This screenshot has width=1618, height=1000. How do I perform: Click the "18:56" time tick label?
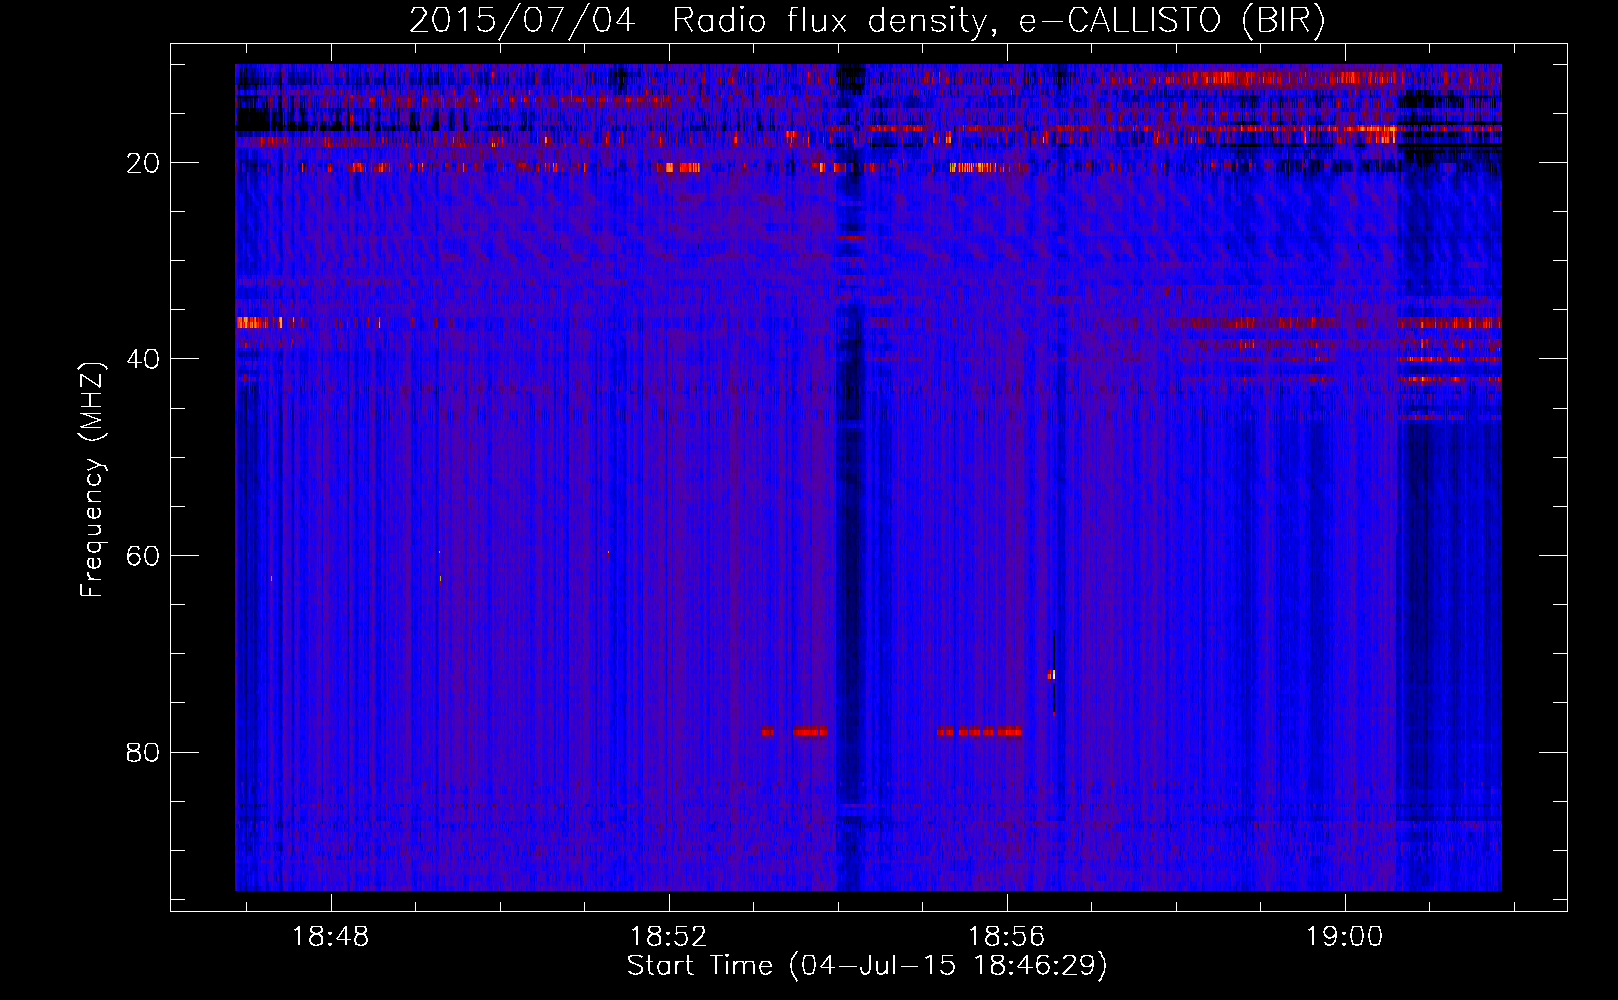click(x=1006, y=936)
